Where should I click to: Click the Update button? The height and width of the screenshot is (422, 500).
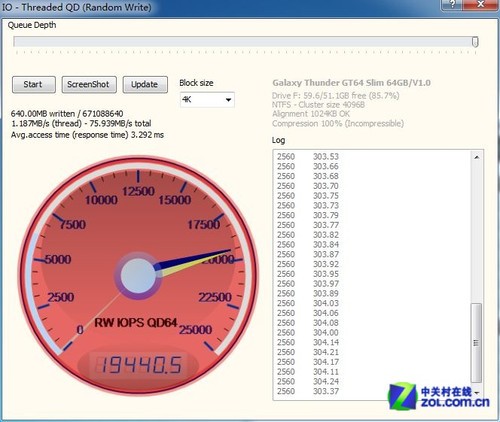[x=145, y=85]
